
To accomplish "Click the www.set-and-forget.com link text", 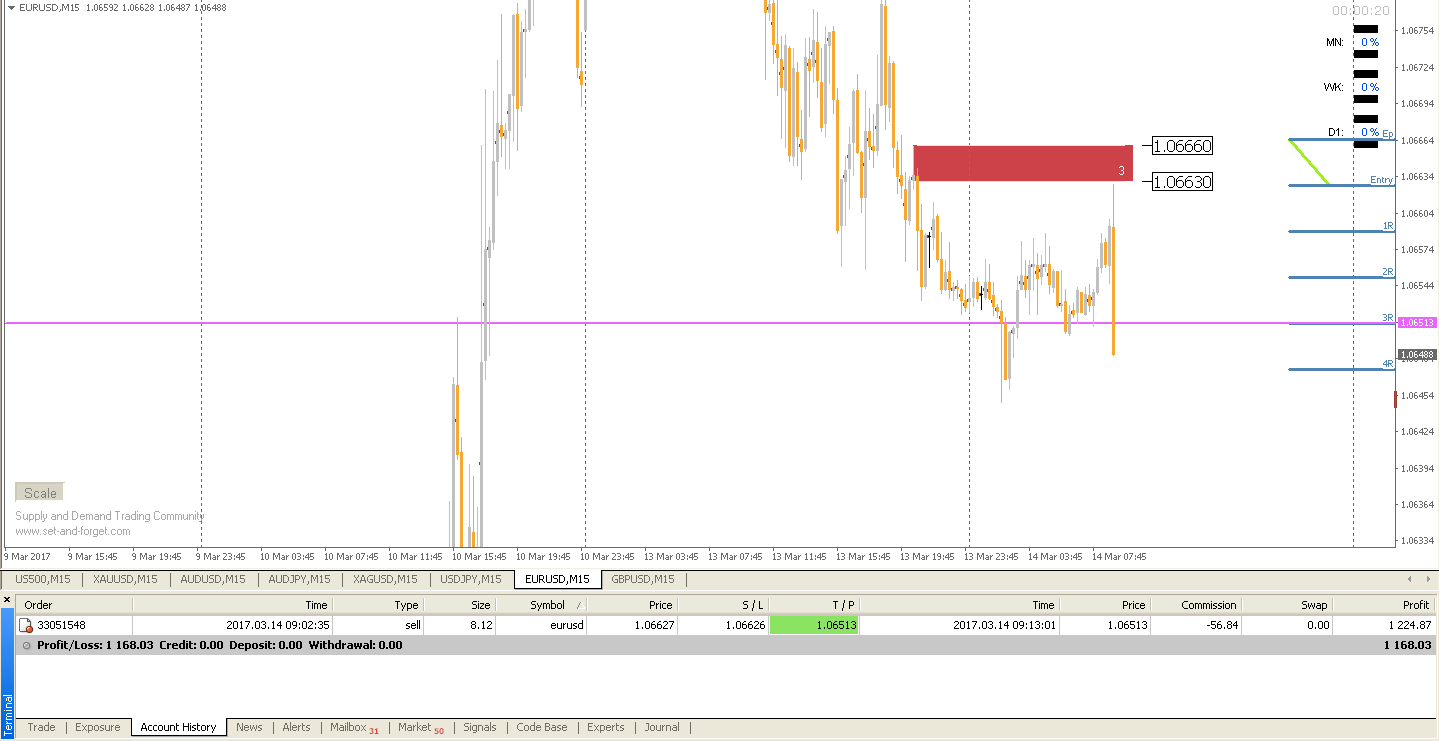I will (x=73, y=531).
